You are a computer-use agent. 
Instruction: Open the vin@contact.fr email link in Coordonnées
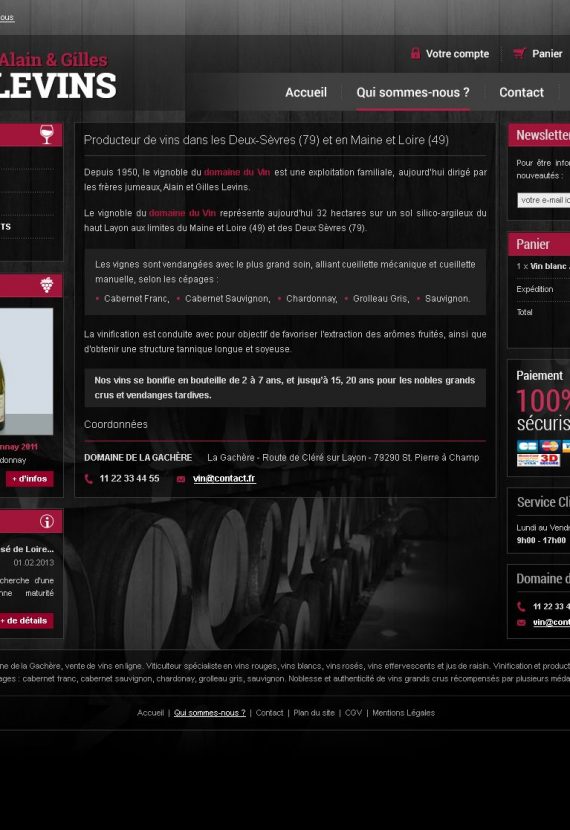(x=224, y=479)
